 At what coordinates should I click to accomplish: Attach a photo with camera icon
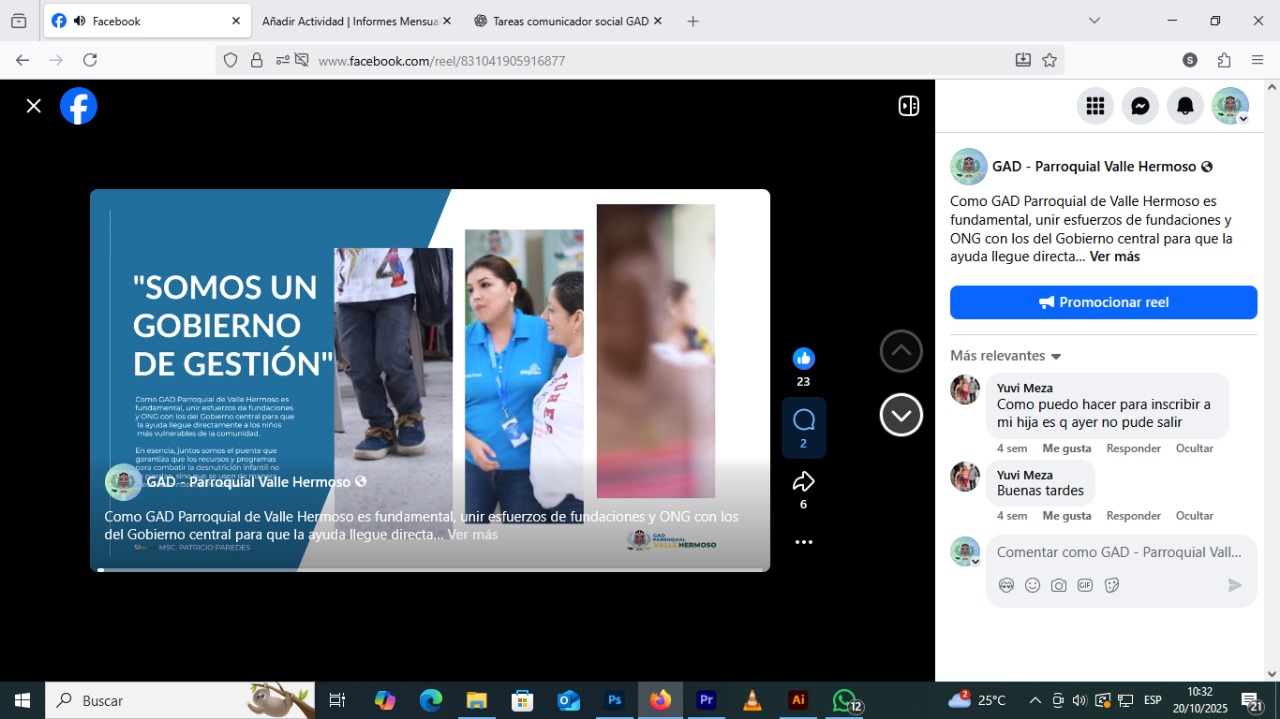pyautogui.click(x=1058, y=585)
